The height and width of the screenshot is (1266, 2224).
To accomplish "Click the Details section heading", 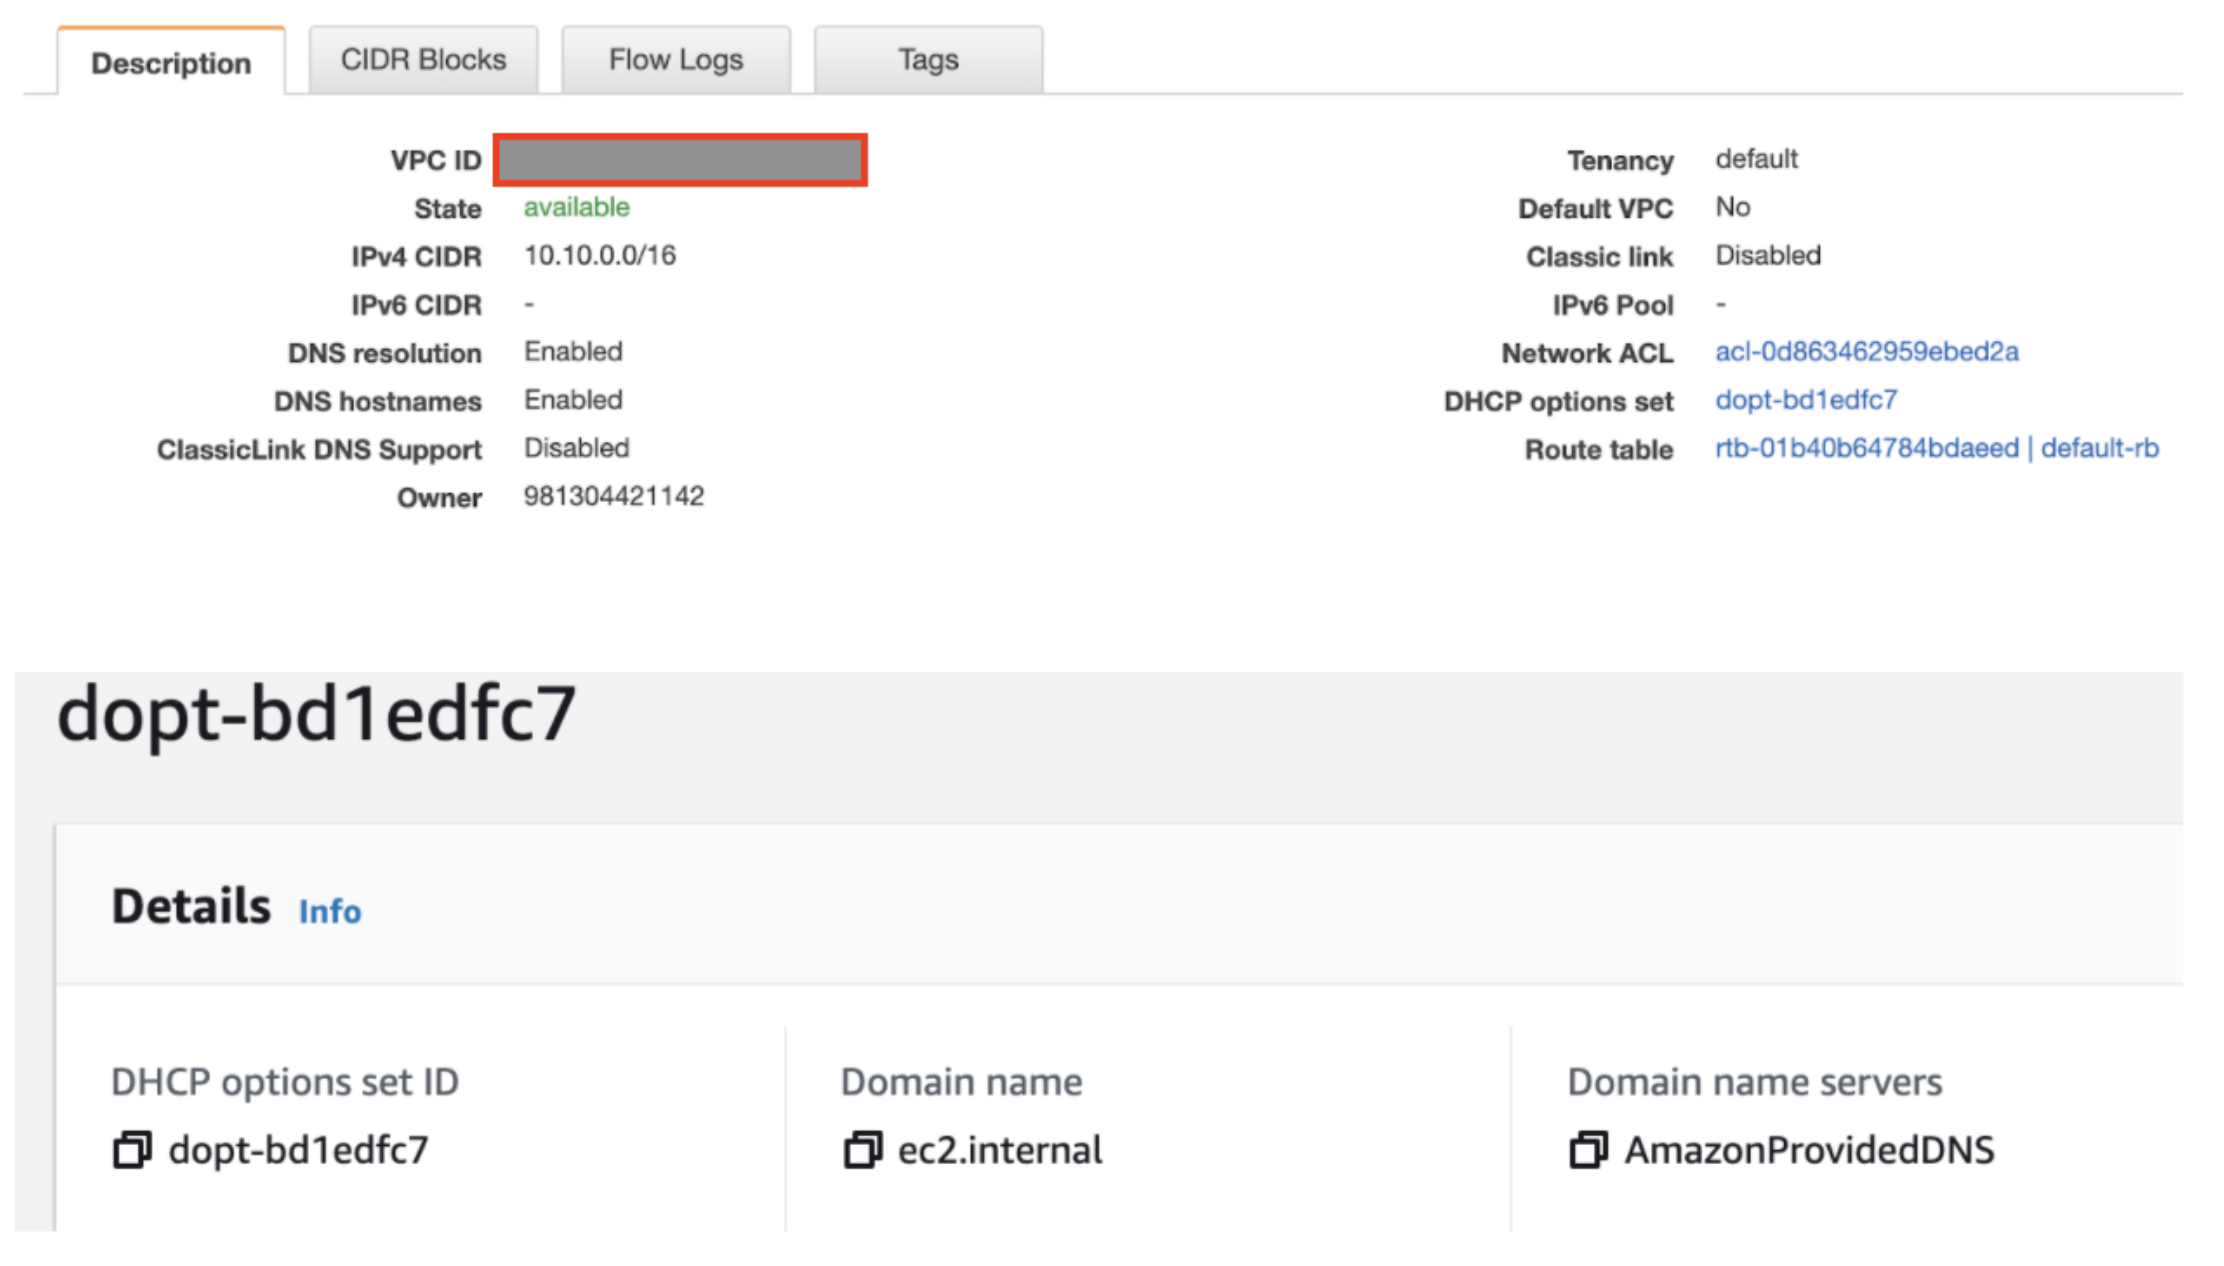I will [189, 906].
